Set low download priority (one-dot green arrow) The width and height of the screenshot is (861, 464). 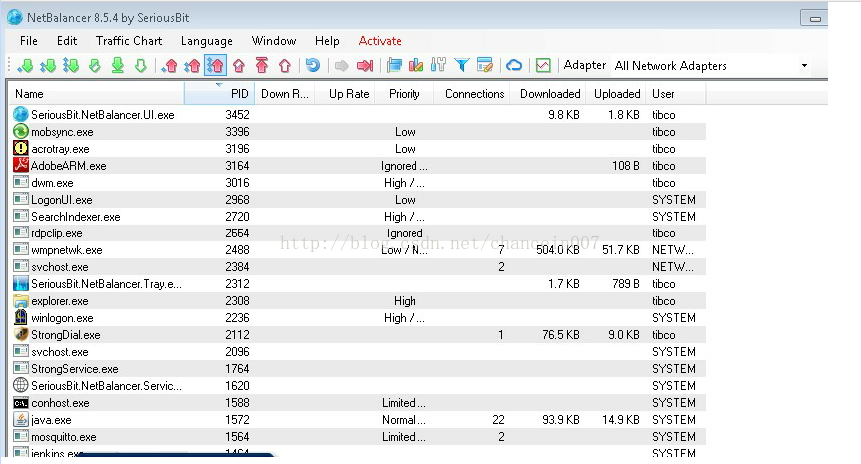(x=25, y=65)
